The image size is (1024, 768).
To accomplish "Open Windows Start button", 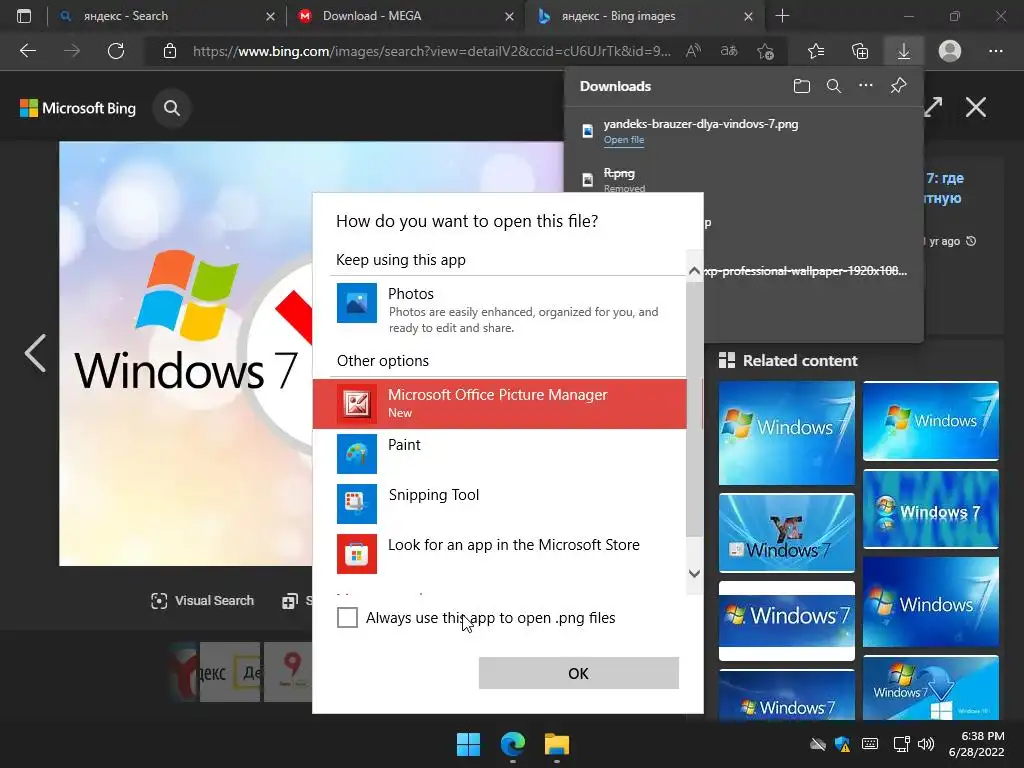I will click(x=468, y=744).
